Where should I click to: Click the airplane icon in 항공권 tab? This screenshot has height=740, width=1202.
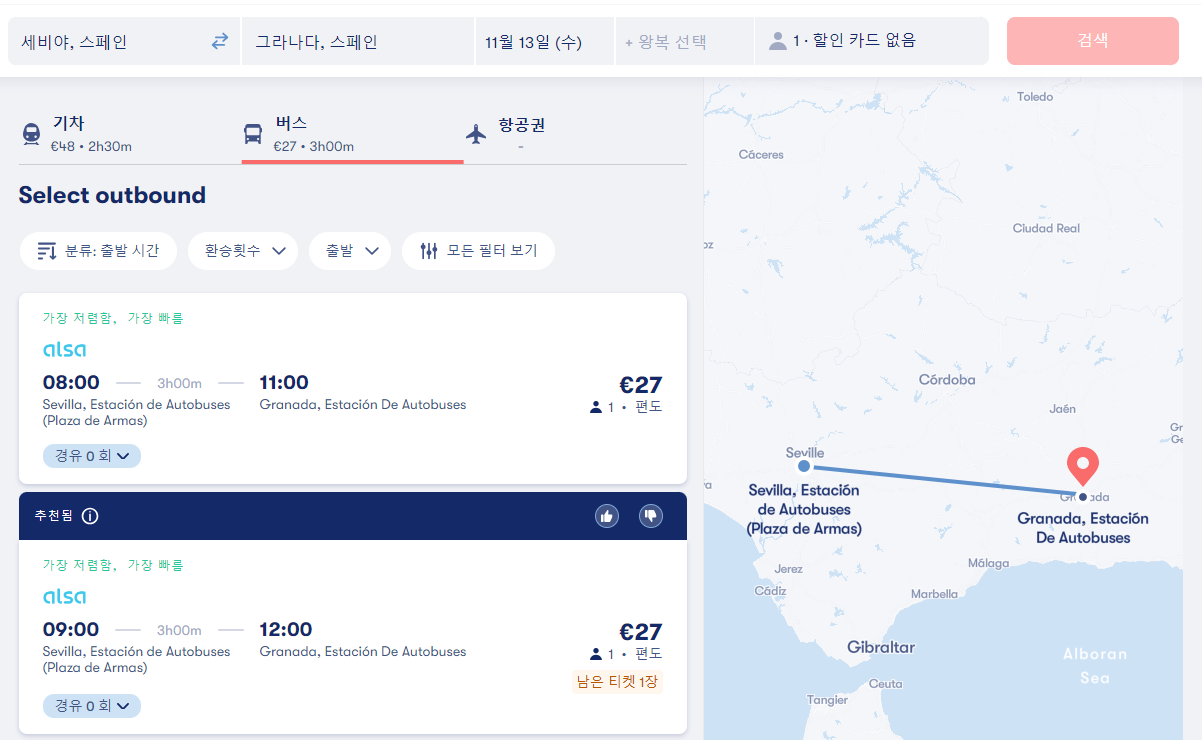coord(476,134)
